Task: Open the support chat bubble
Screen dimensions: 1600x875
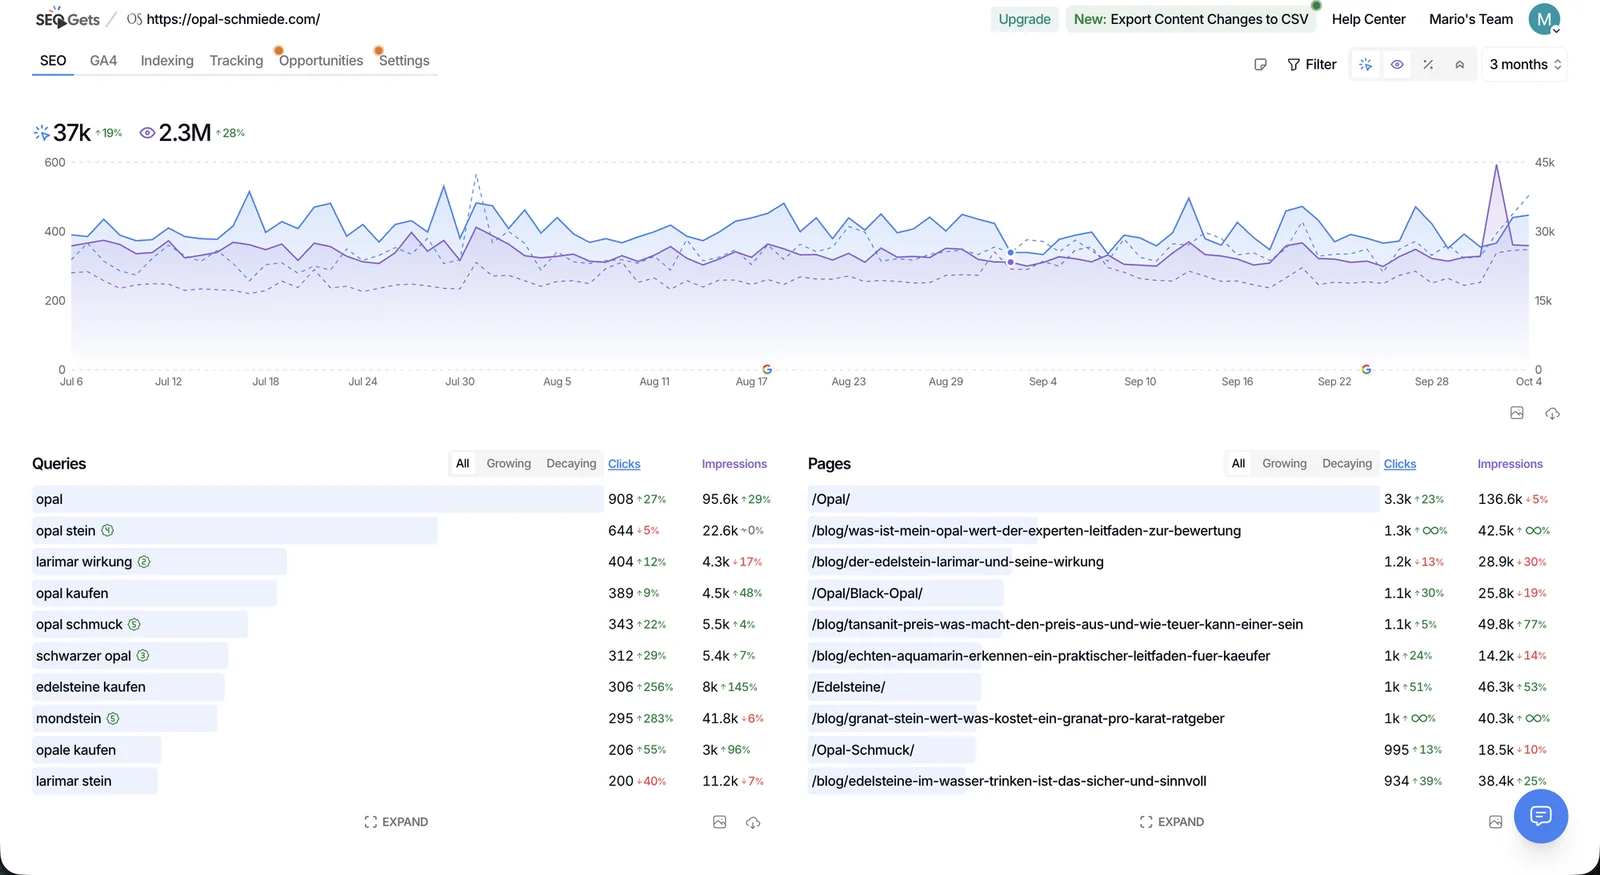Action: click(x=1541, y=816)
